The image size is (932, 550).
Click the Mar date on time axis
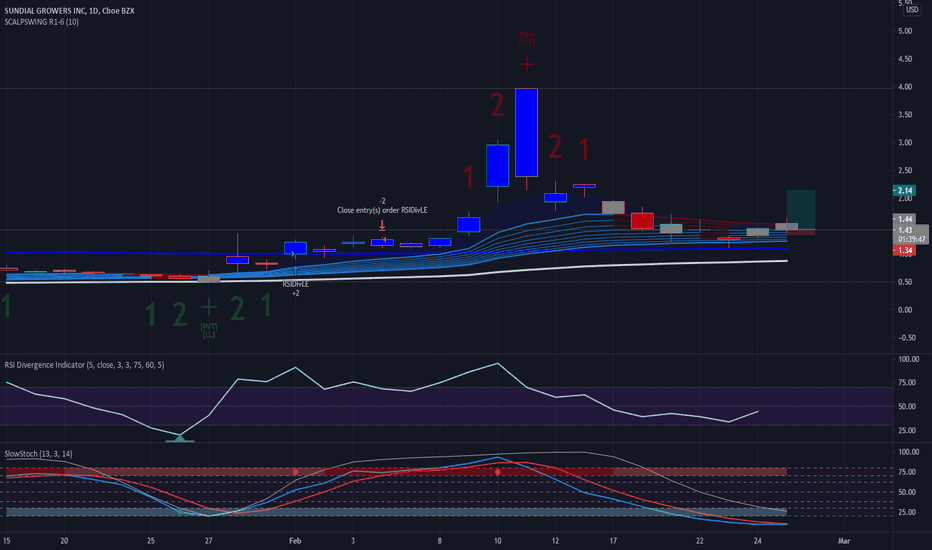pyautogui.click(x=844, y=540)
